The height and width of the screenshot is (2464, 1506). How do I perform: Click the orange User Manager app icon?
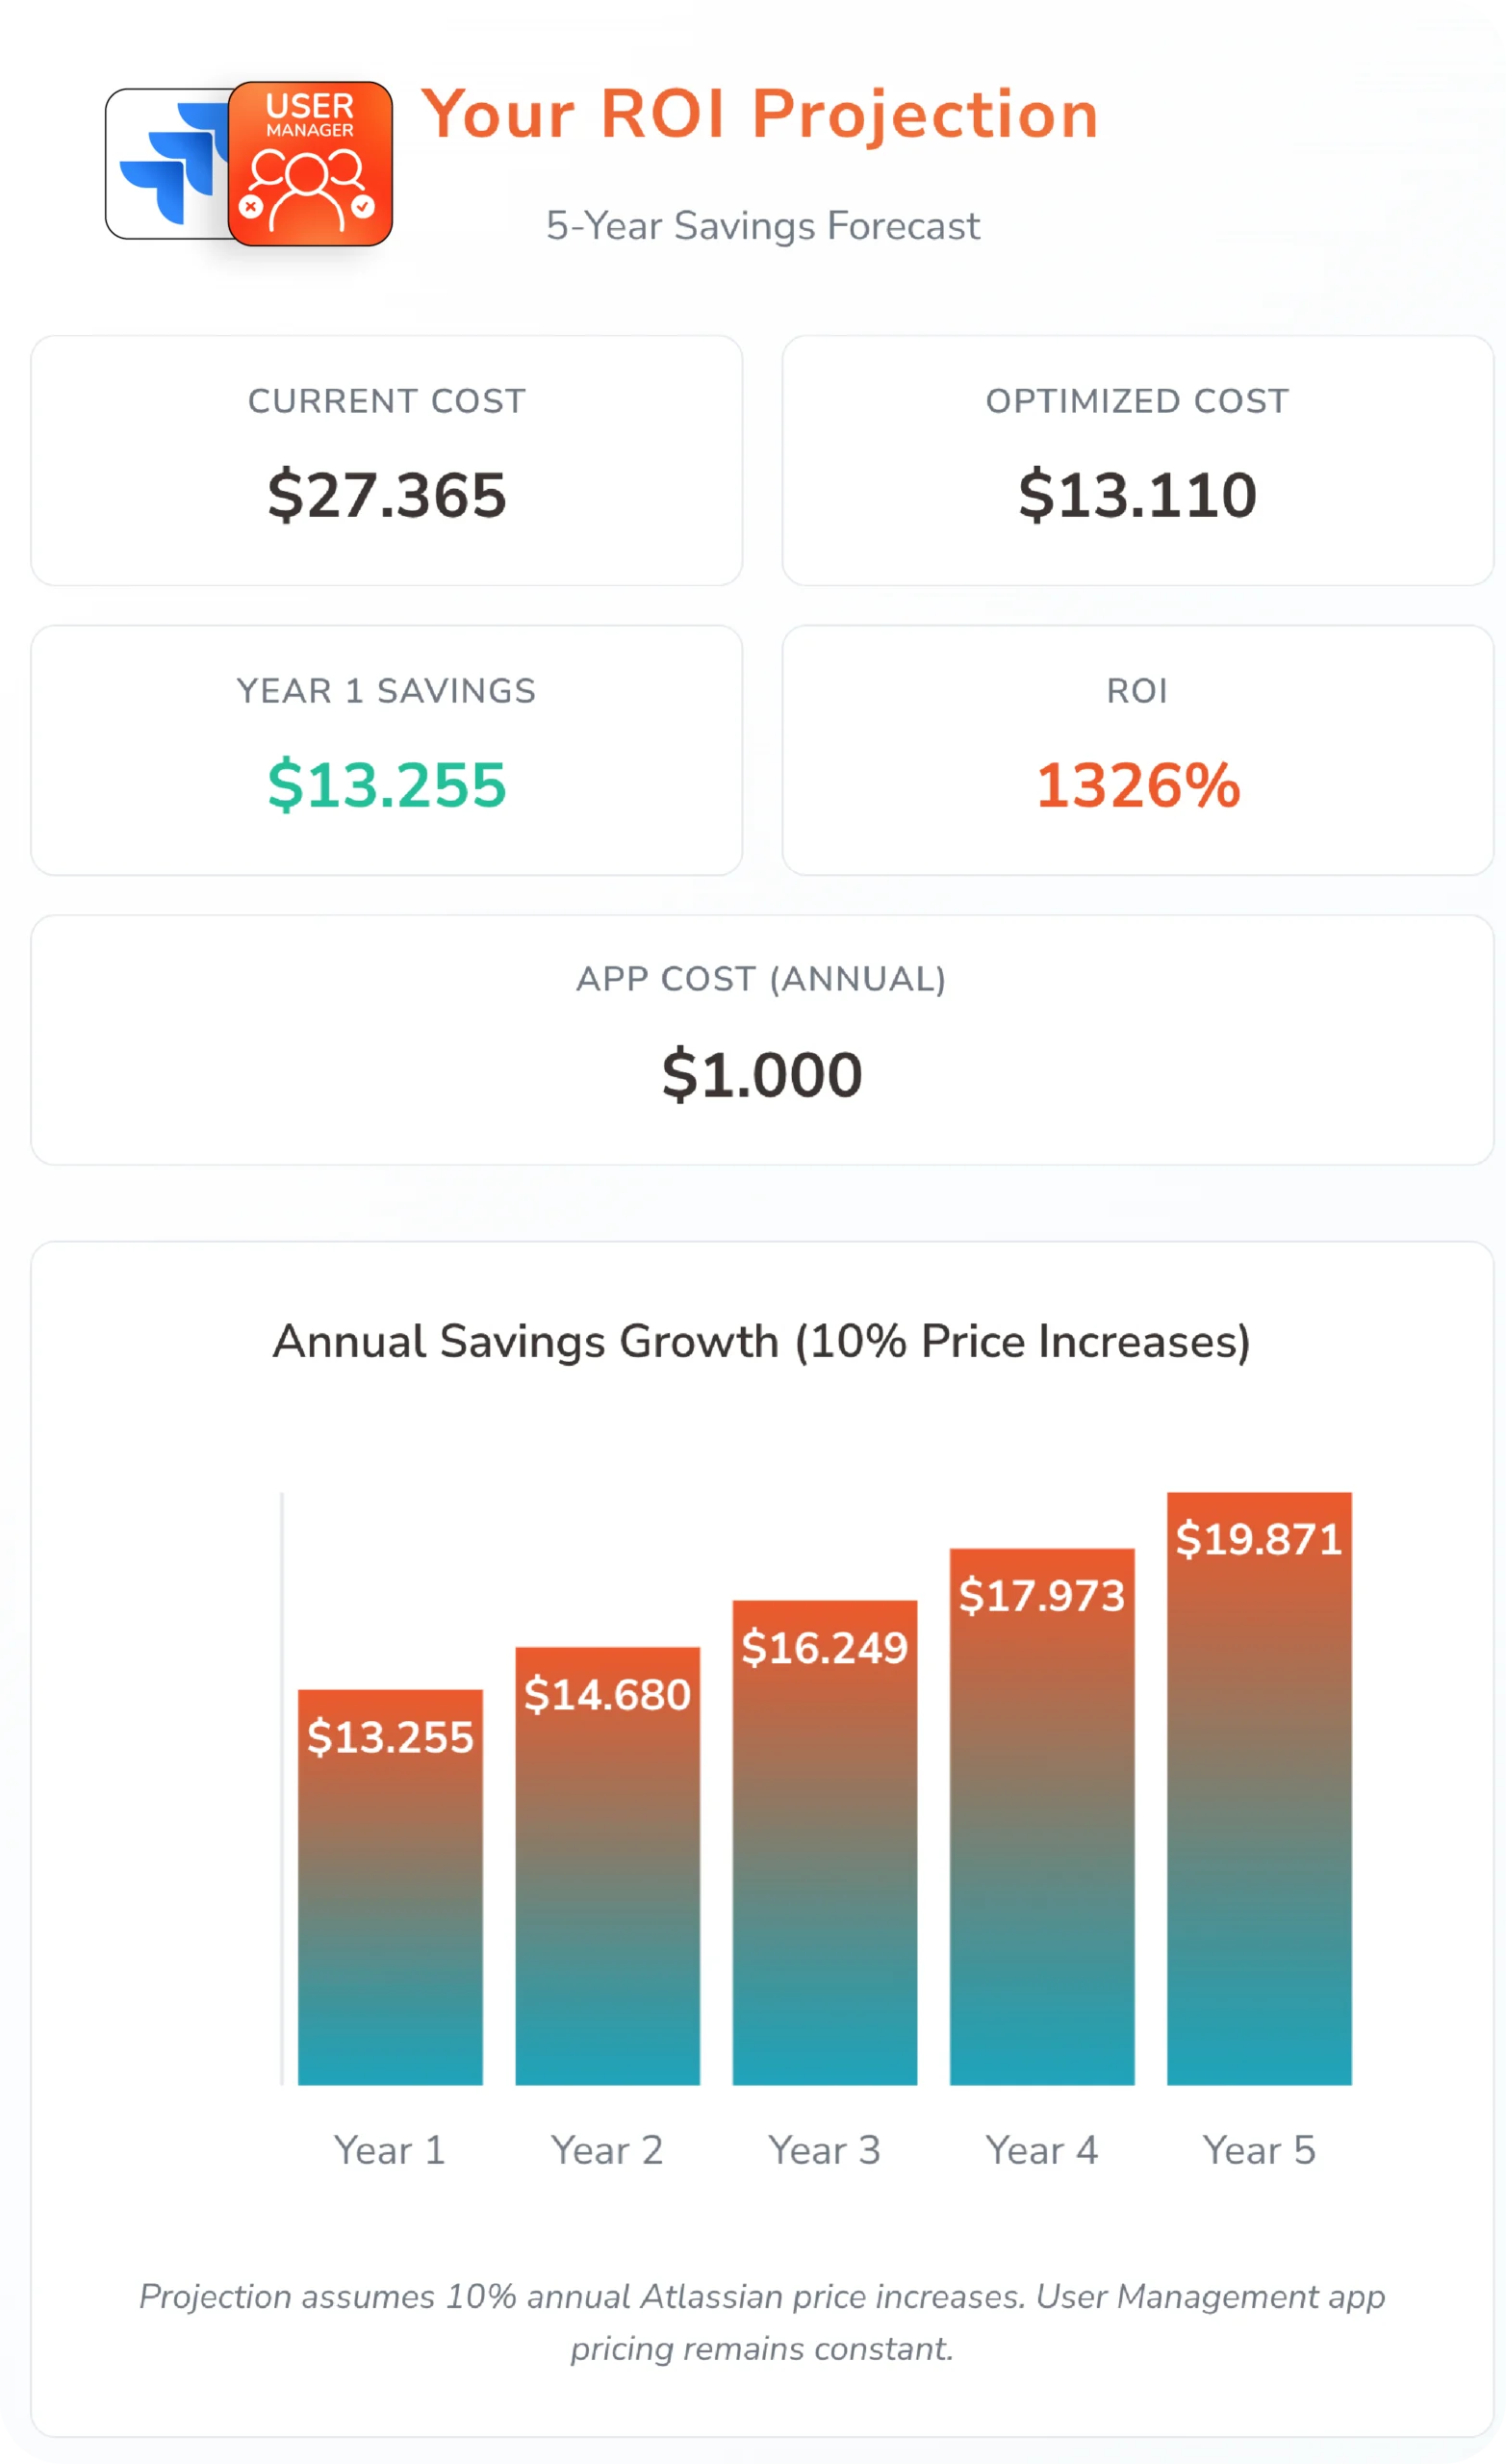pyautogui.click(x=310, y=164)
